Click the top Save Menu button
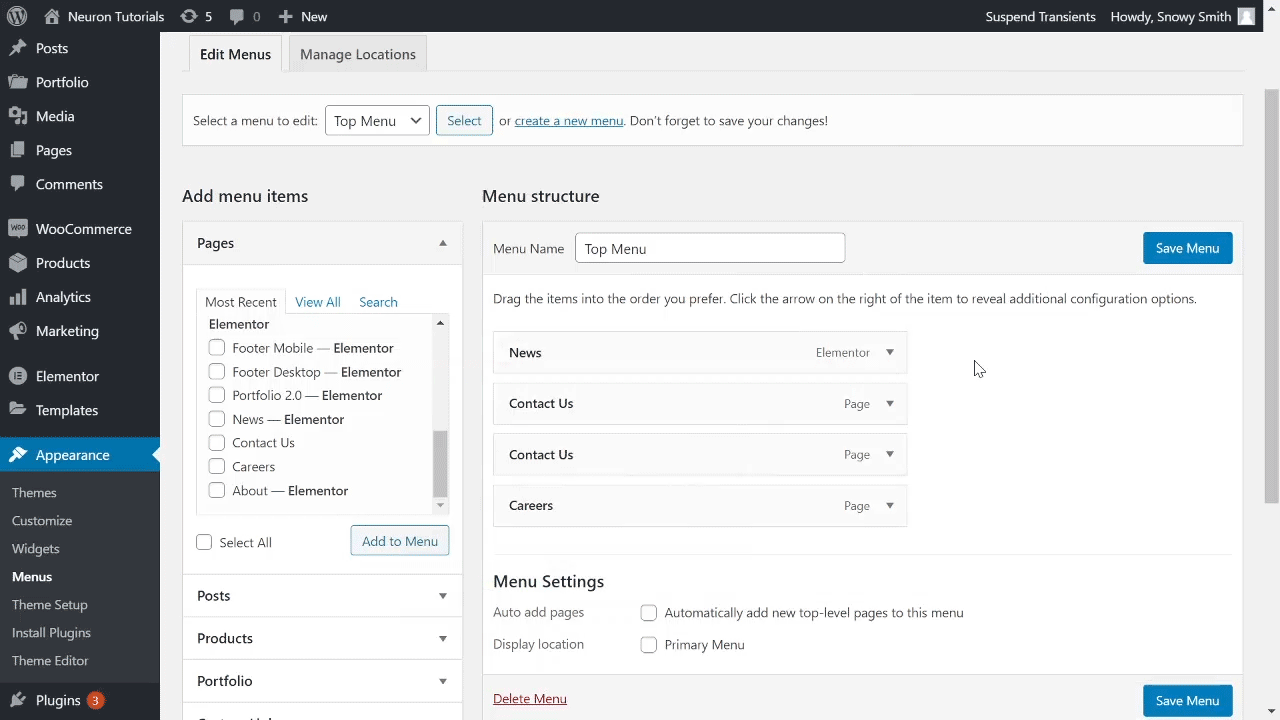The width and height of the screenshot is (1280, 720). coord(1187,248)
